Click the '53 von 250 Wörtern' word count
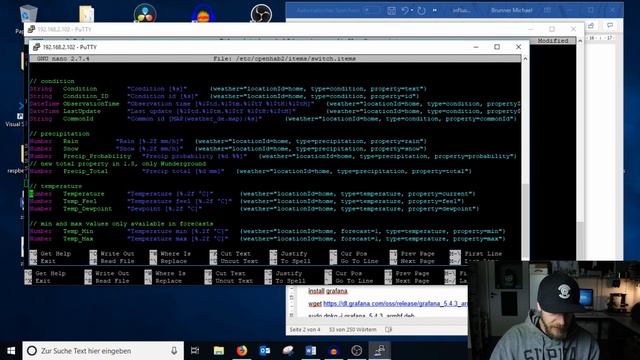The width and height of the screenshot is (640, 360). coord(353,329)
